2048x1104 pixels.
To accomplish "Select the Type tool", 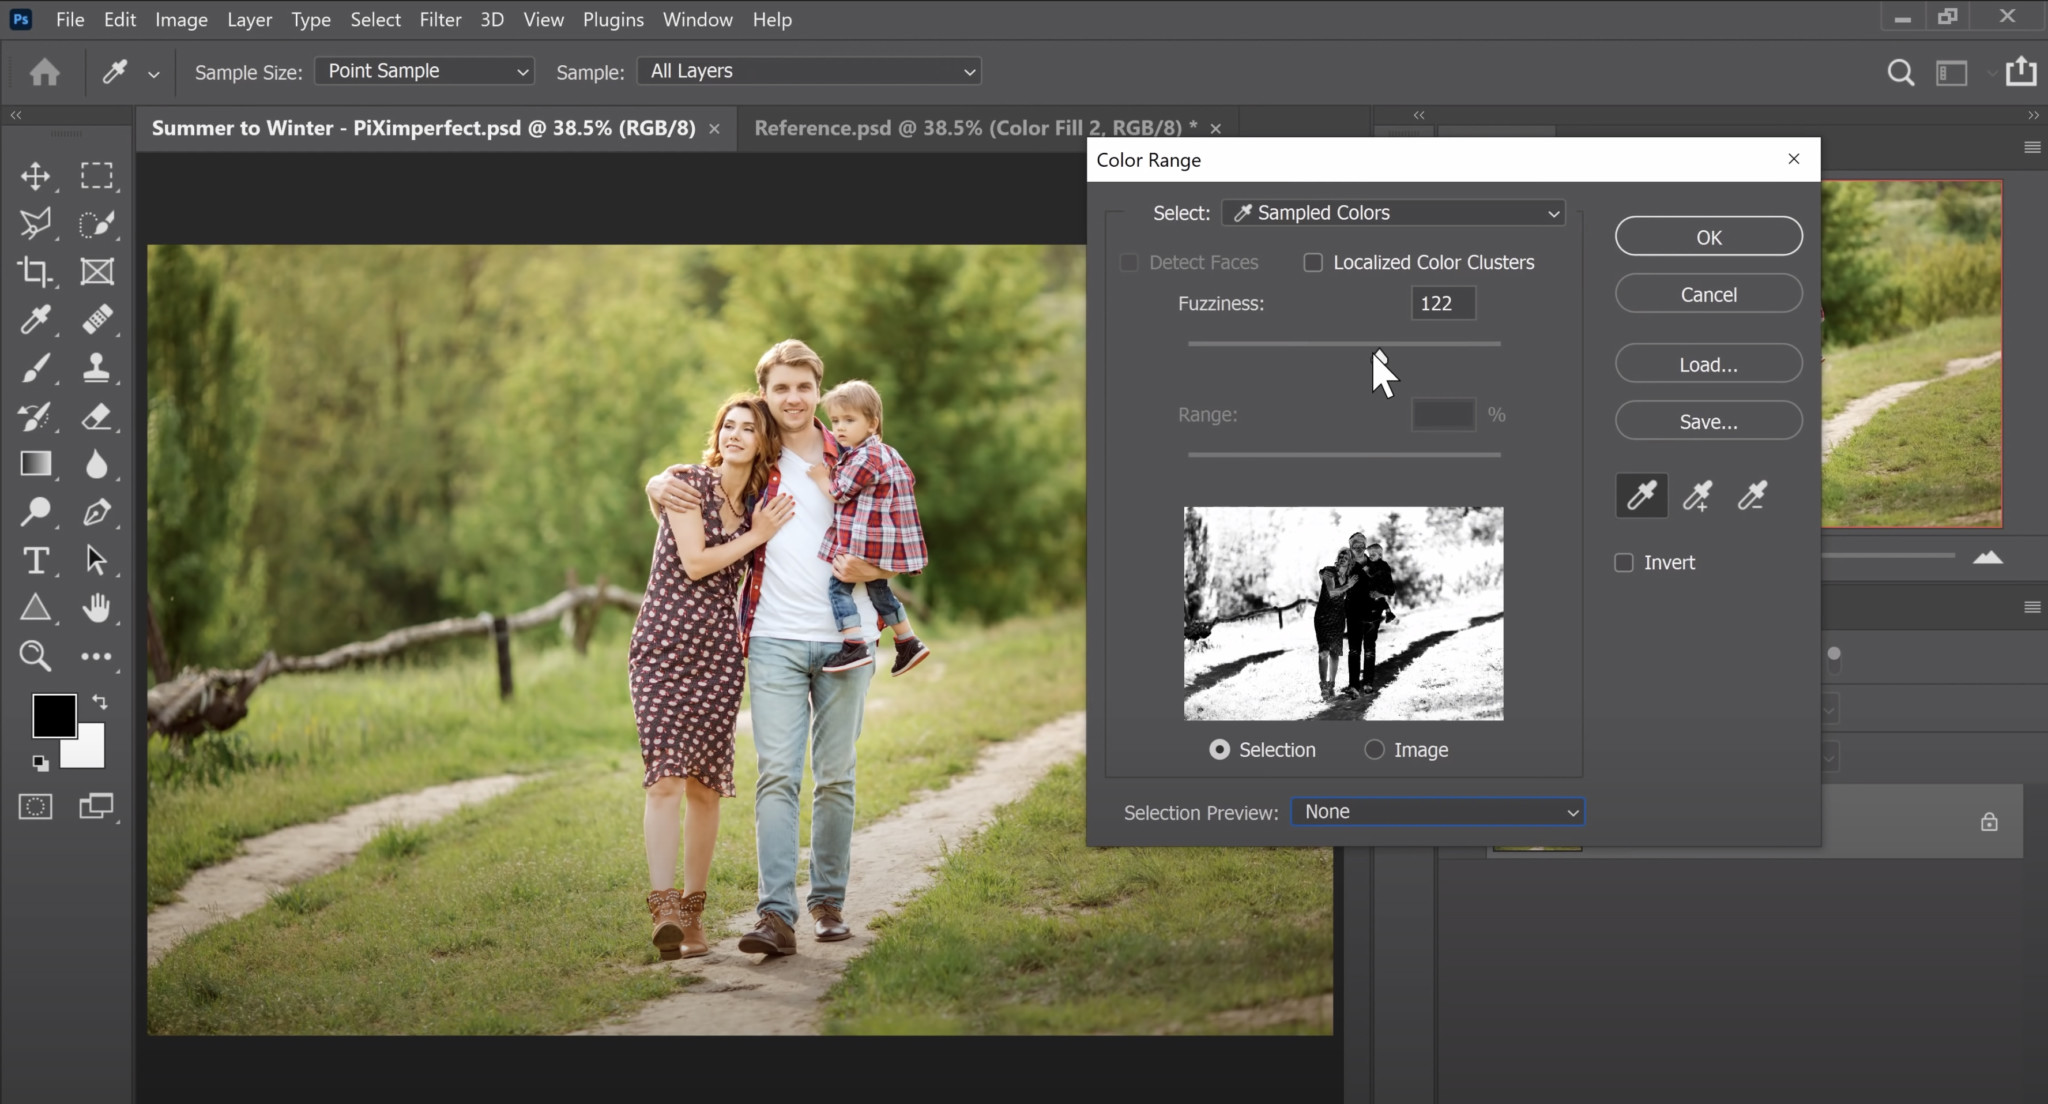I will click(x=36, y=560).
